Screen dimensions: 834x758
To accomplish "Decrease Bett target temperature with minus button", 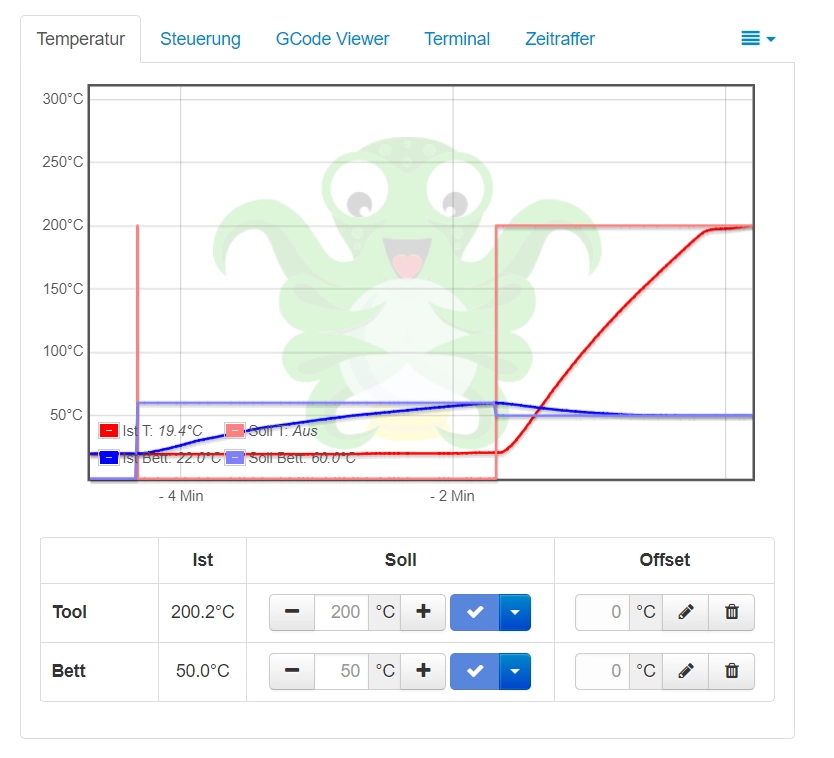I will 292,671.
